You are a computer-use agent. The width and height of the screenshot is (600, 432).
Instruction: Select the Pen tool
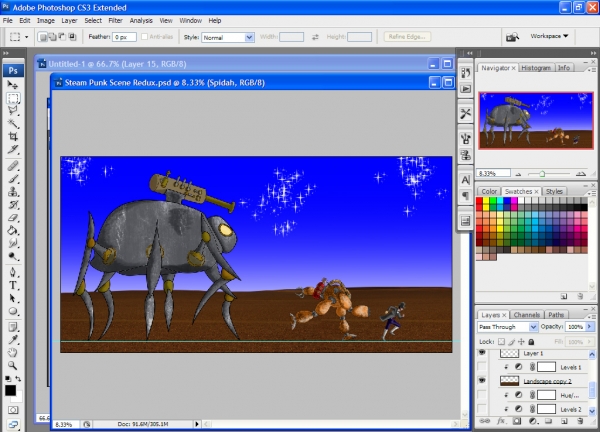pyautogui.click(x=13, y=272)
